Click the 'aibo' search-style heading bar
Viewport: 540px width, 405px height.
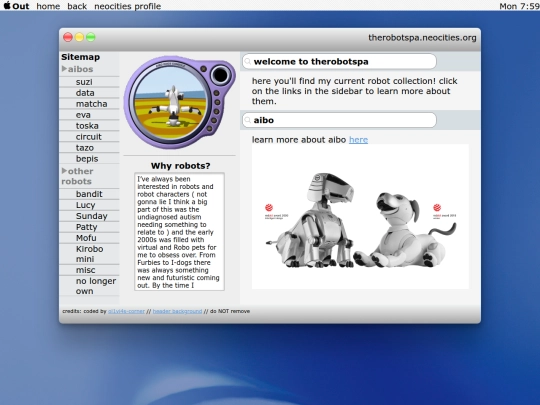339,120
